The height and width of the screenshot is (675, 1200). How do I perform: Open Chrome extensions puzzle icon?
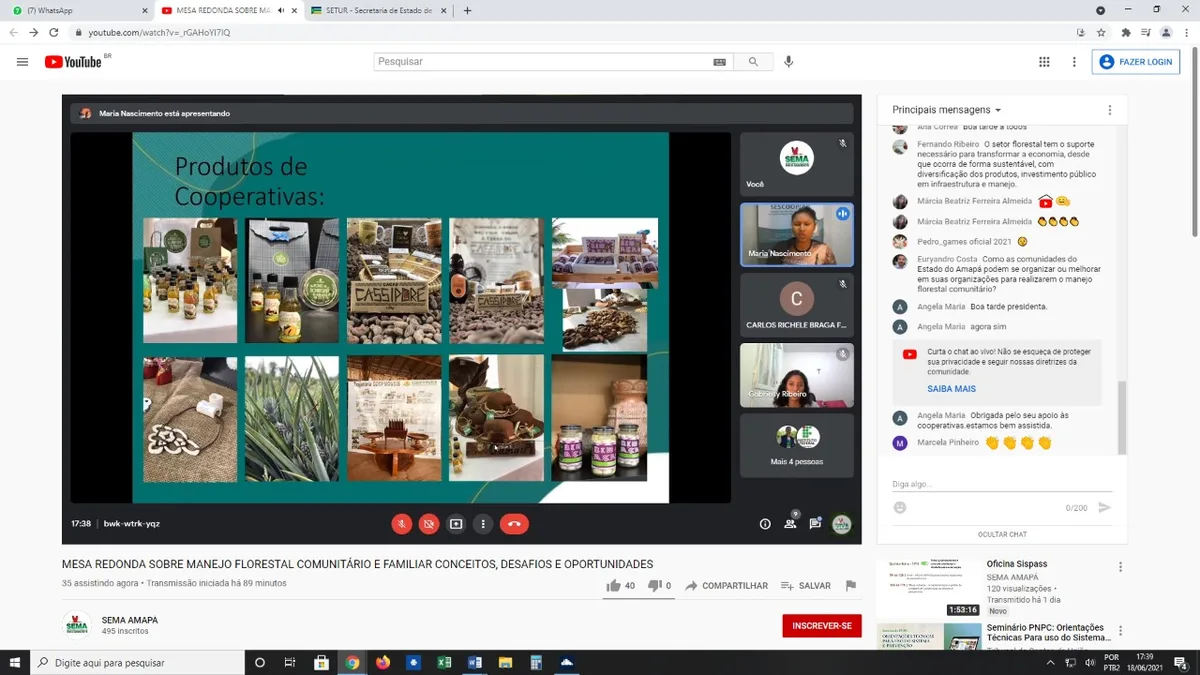1126,33
